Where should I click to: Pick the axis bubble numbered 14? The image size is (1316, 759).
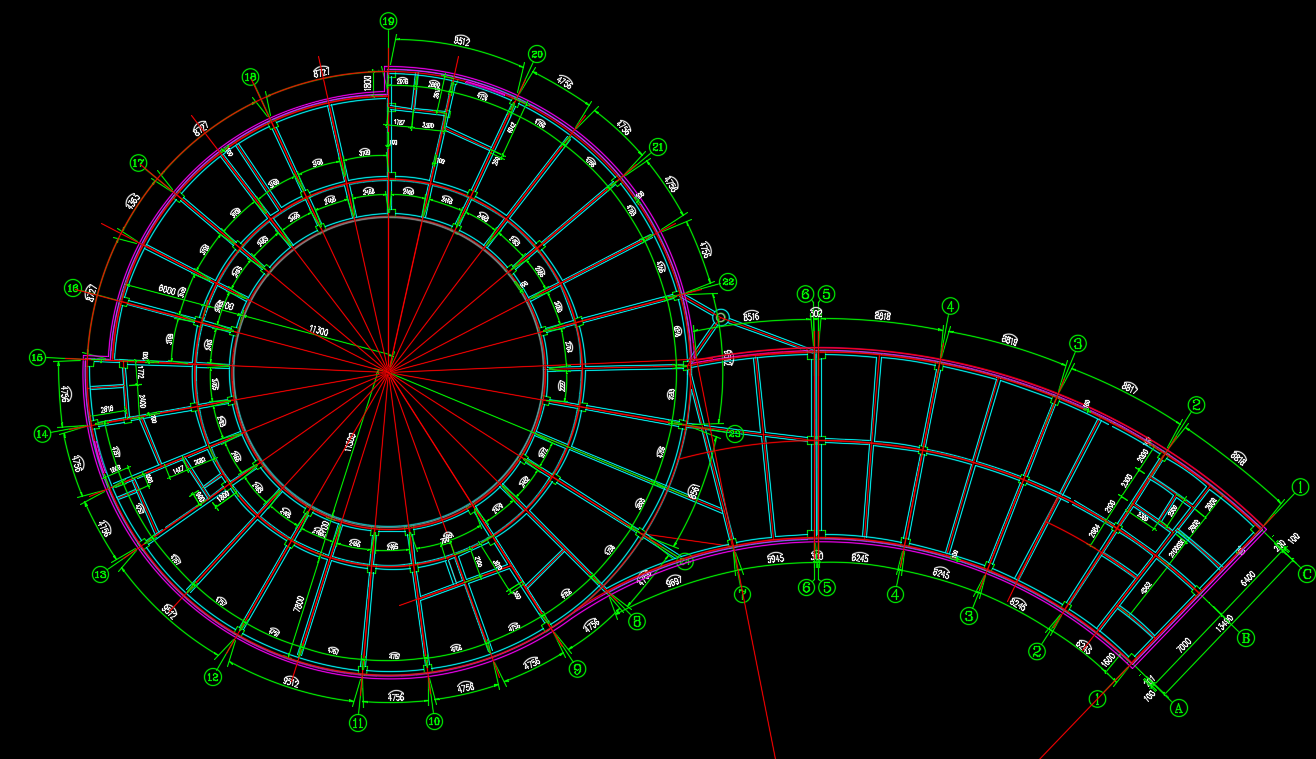click(42, 434)
